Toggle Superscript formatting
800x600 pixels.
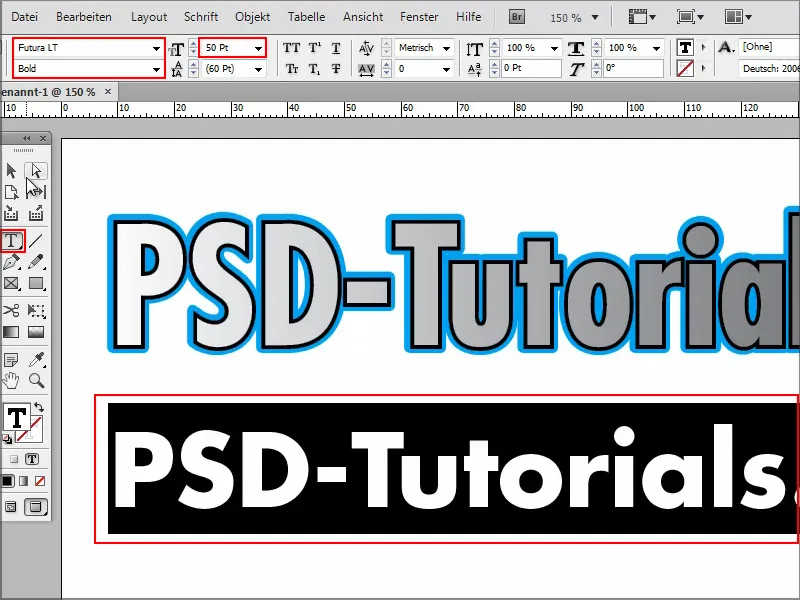tap(315, 48)
